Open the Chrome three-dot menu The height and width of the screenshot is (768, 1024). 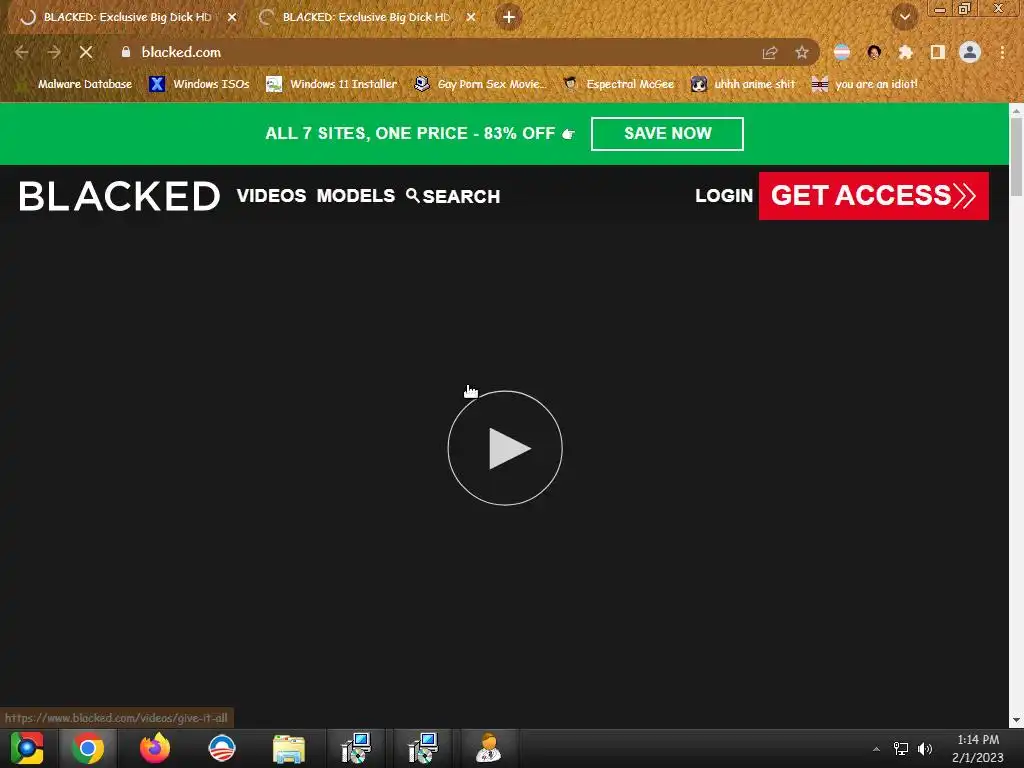pos(1002,52)
